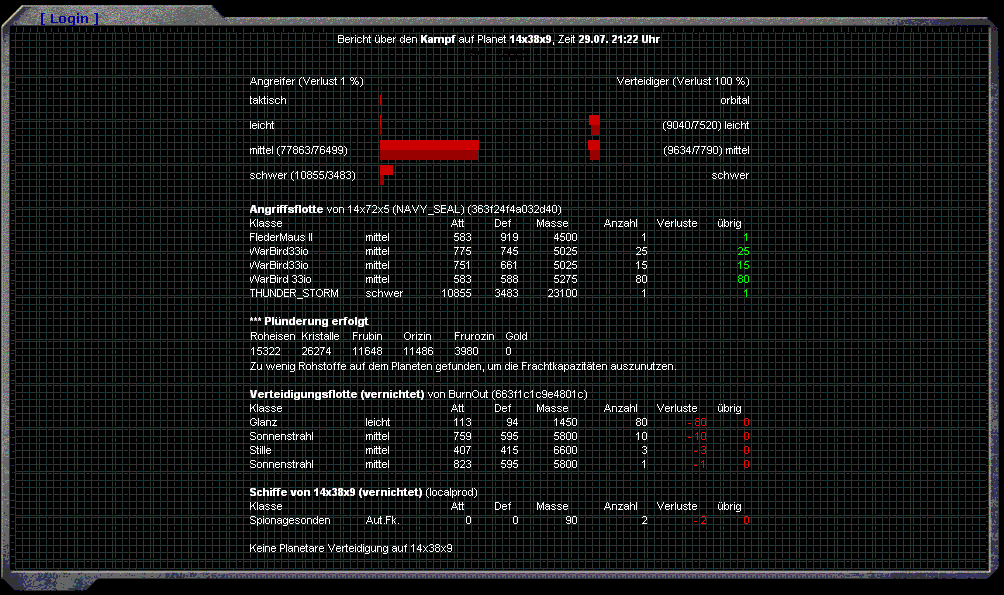Click the Kristalle amount 26274
This screenshot has width=1004, height=595.
(x=316, y=351)
